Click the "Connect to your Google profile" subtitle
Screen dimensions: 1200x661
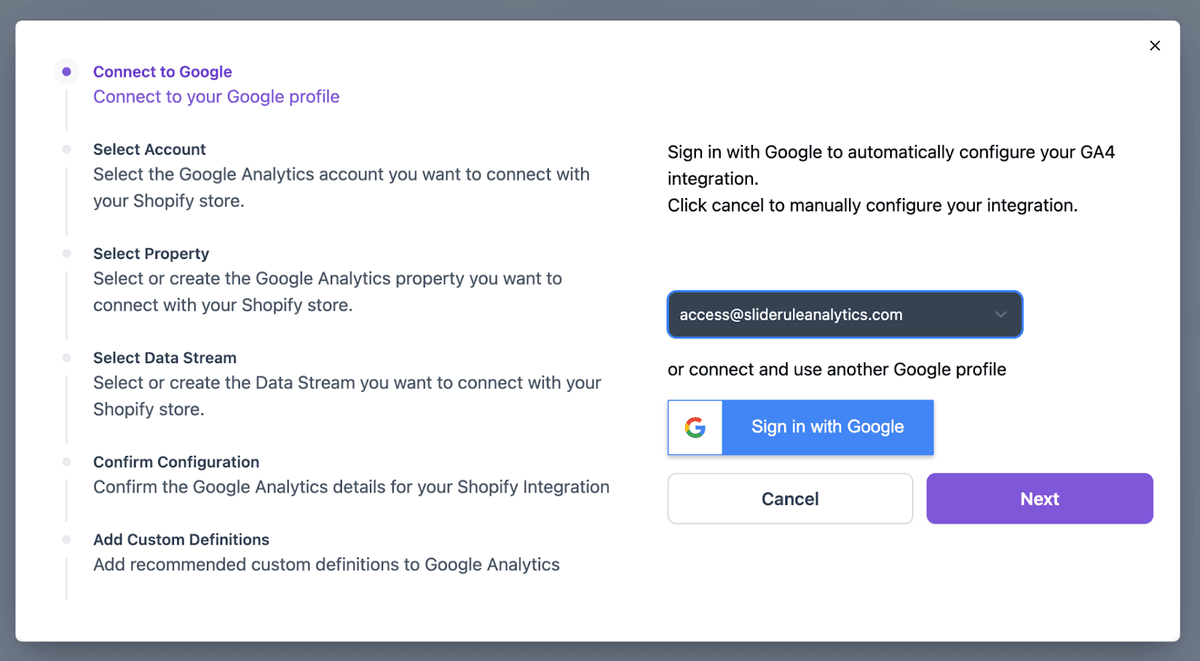(216, 97)
